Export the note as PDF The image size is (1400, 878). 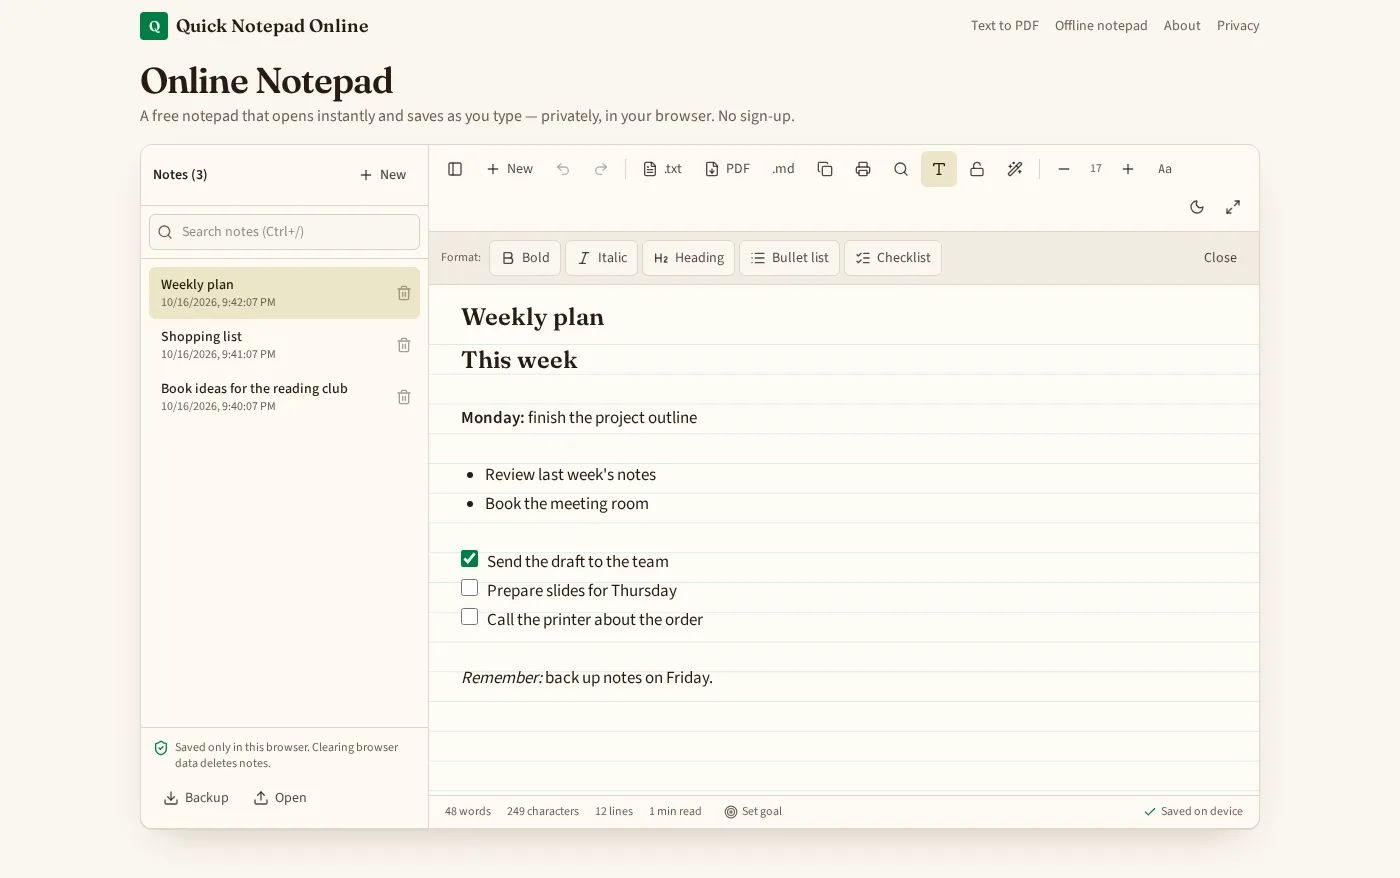727,169
